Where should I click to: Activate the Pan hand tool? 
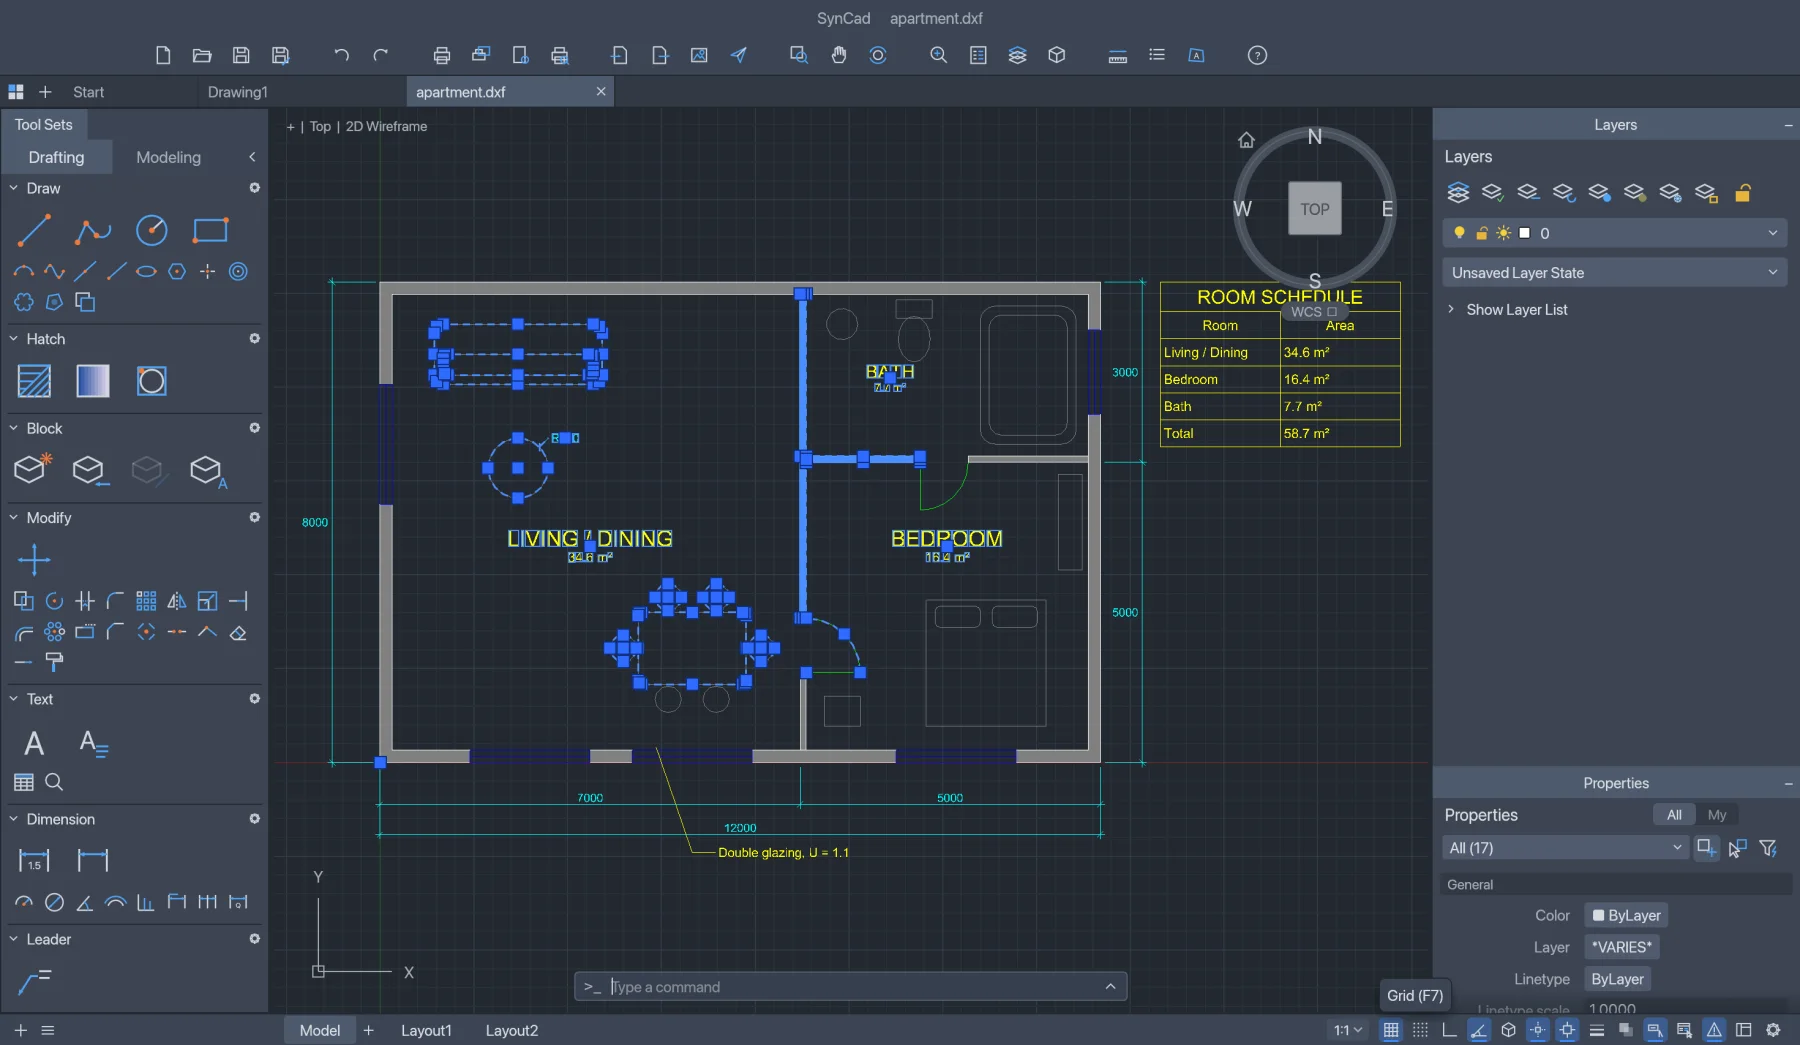(839, 55)
